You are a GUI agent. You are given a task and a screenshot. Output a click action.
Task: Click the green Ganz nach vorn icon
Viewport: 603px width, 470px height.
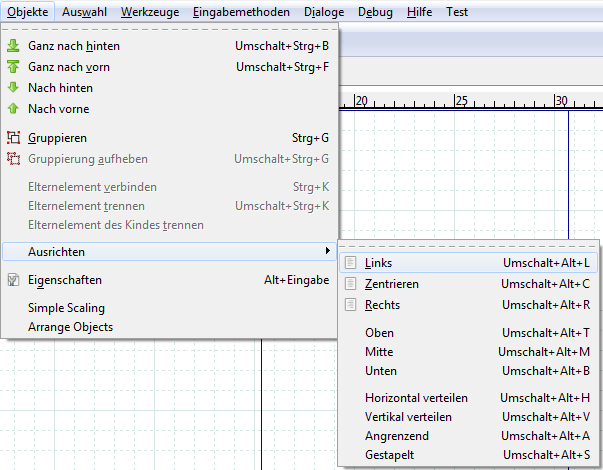(x=14, y=67)
